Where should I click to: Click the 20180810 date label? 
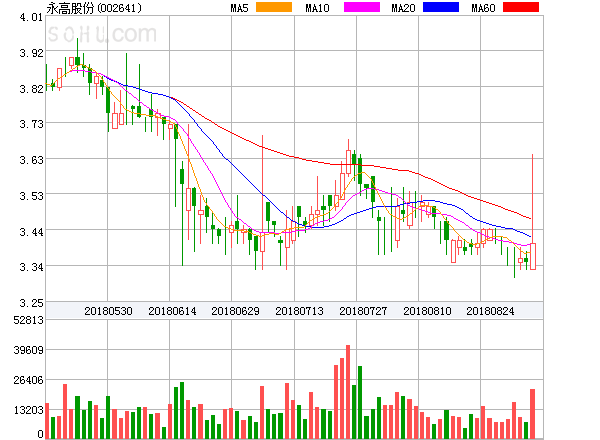427,311
